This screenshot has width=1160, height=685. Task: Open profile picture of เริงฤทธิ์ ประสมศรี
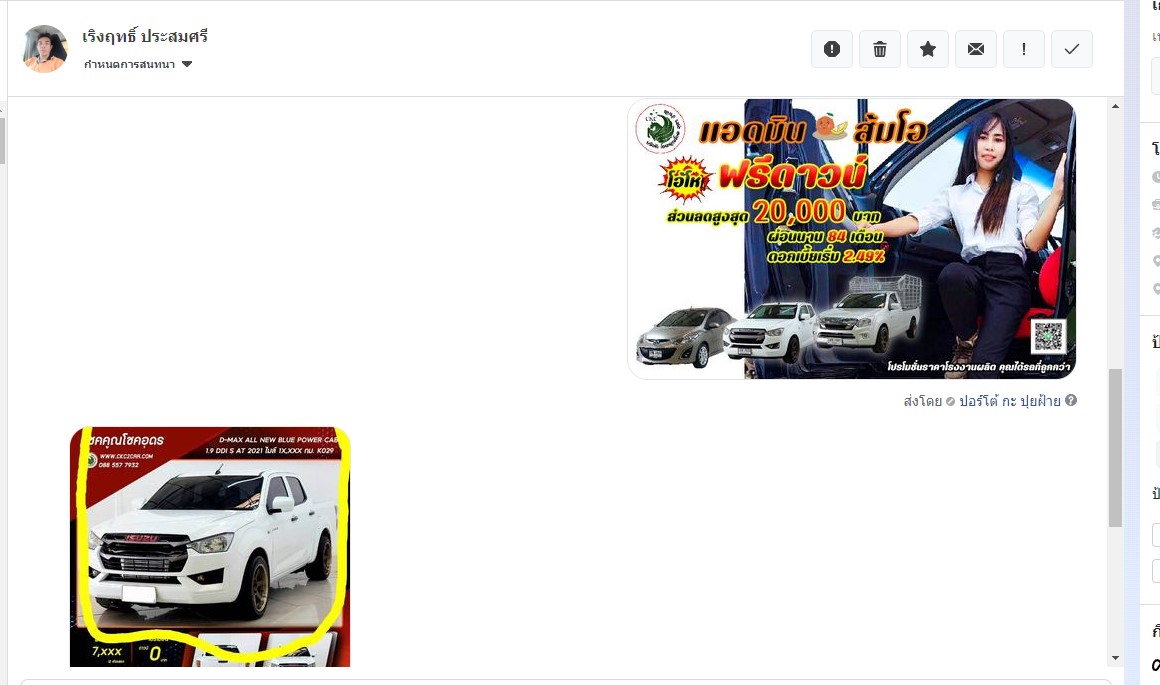[x=45, y=49]
